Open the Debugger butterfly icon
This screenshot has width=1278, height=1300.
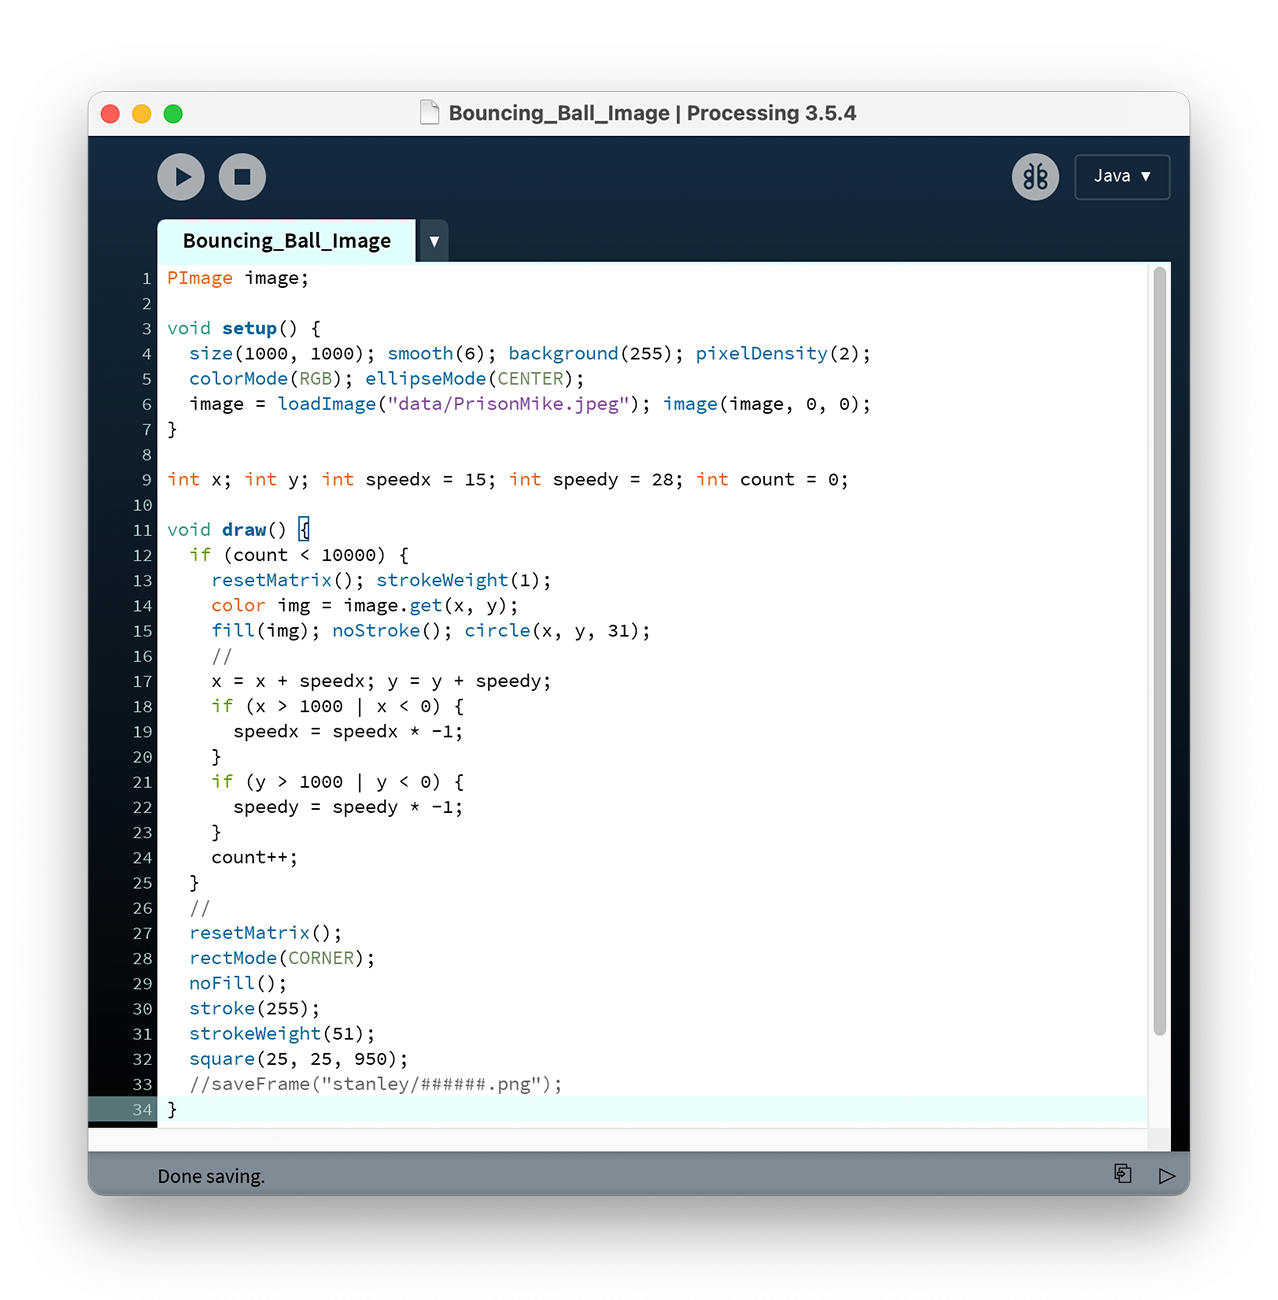tap(1035, 177)
